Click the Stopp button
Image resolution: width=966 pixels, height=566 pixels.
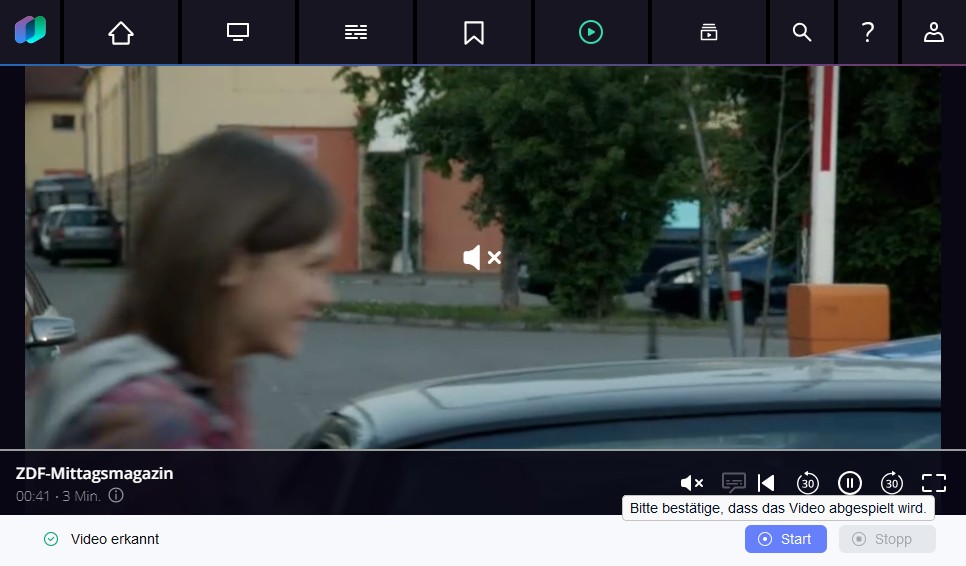tap(887, 539)
